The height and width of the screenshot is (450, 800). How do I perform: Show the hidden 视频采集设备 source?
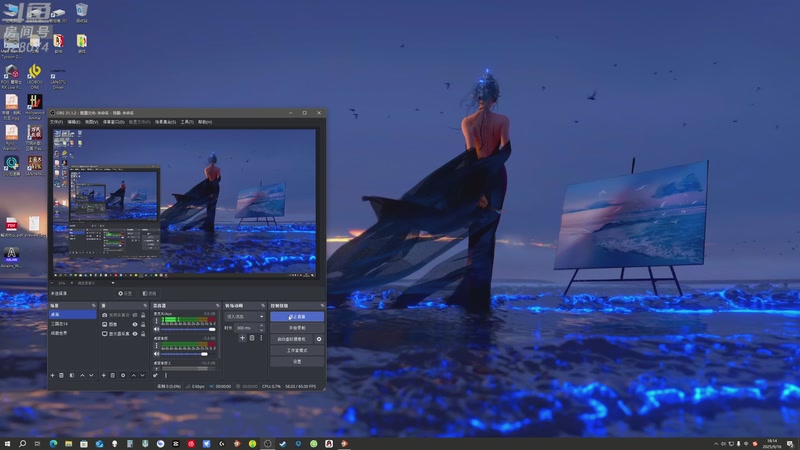[x=135, y=315]
